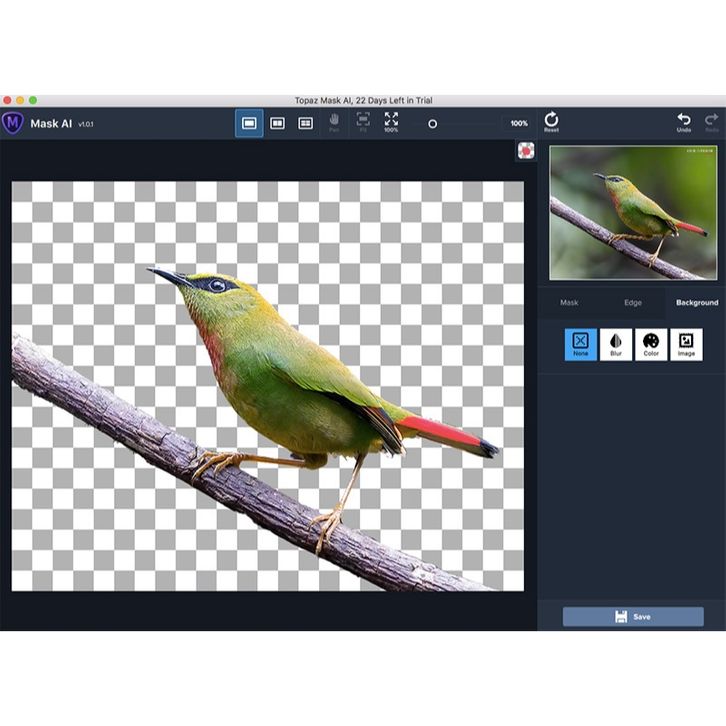This screenshot has height=726, width=726.
Task: Click the Redo arrow
Action: (x=711, y=122)
